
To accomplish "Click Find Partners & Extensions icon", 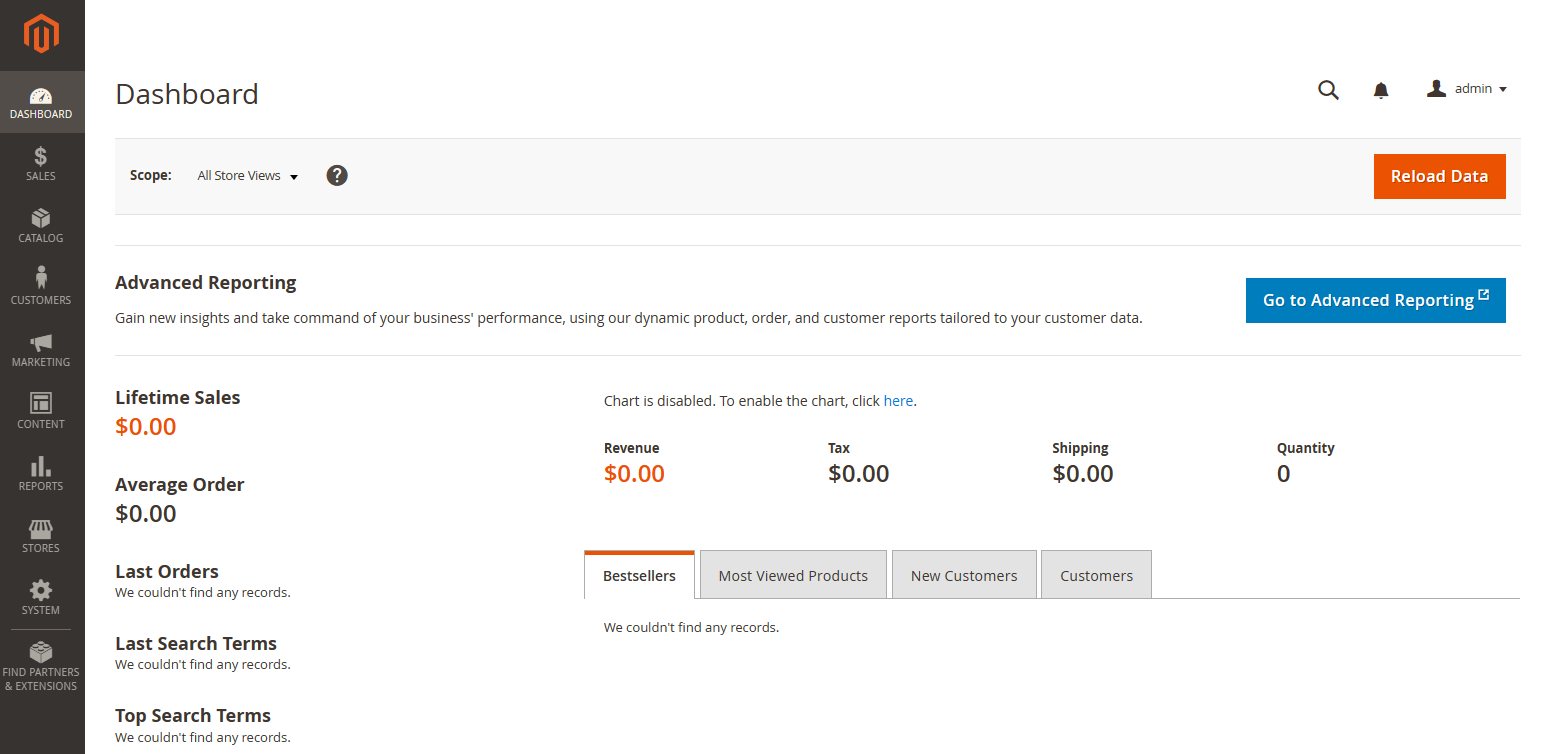I will point(41,666).
